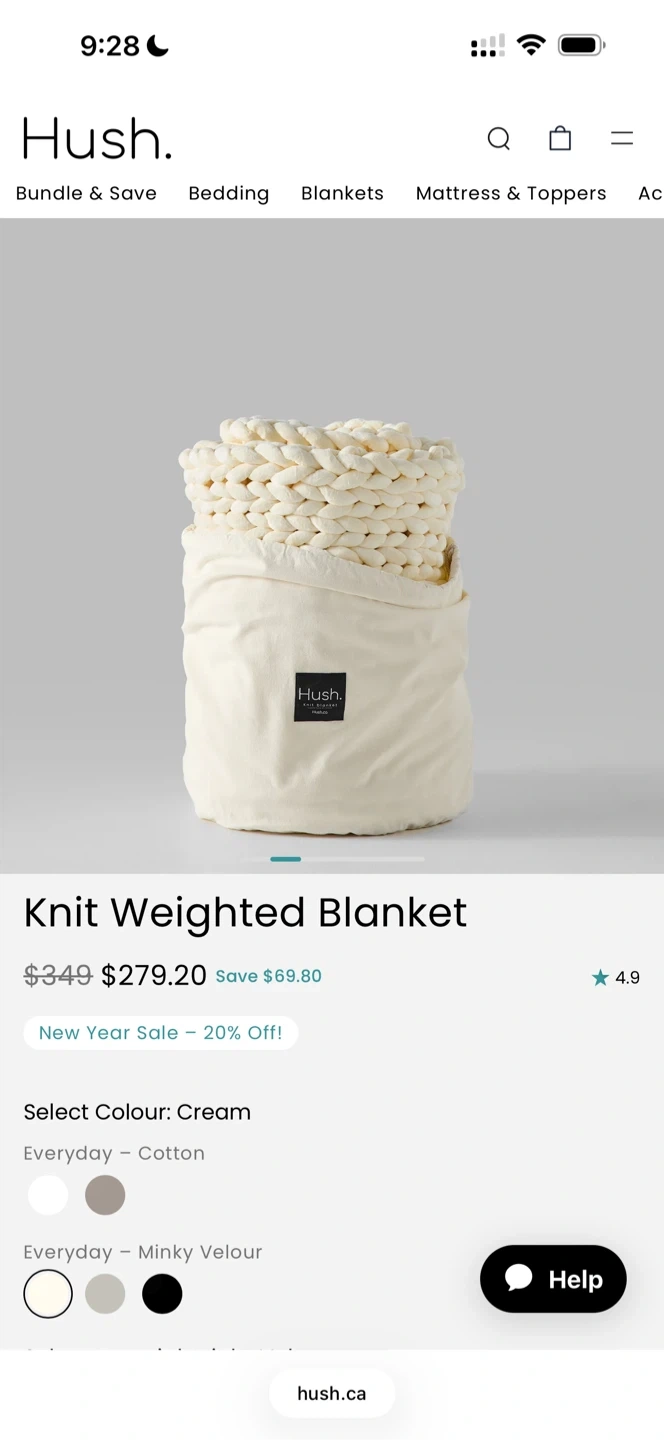Select the black Minky Velour swatch
664x1440 pixels.
click(x=162, y=1294)
